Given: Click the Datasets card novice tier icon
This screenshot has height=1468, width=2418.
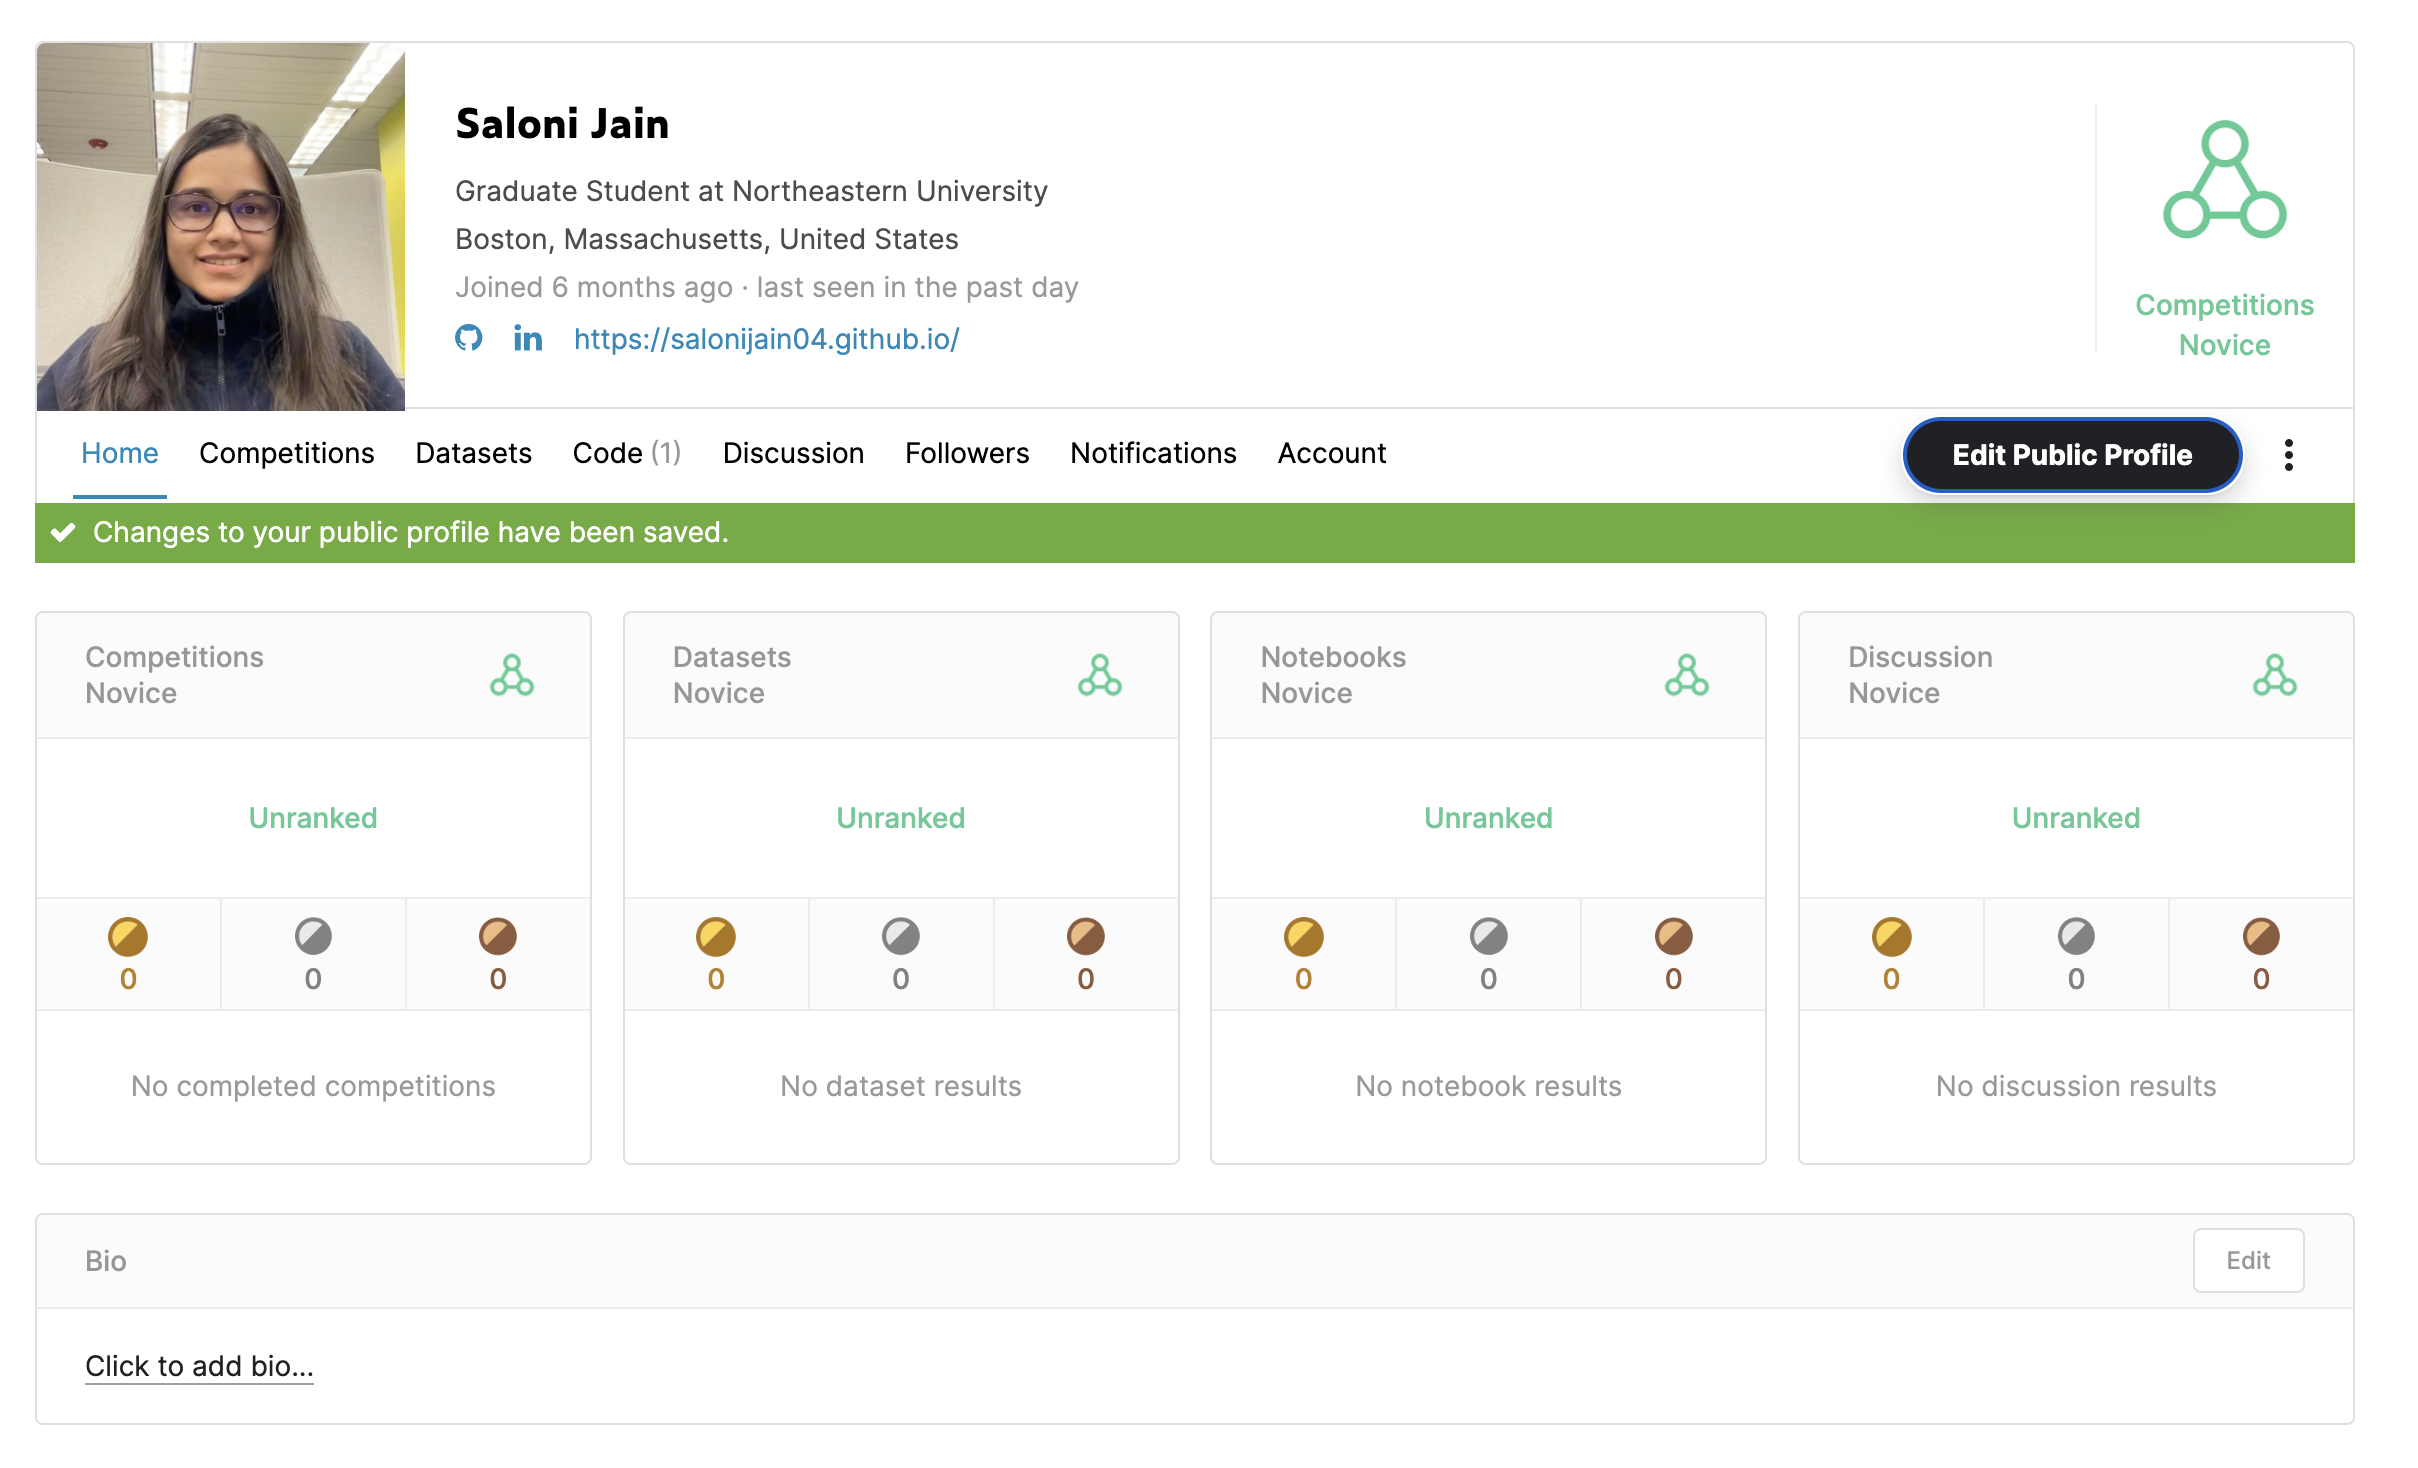Looking at the screenshot, I should [1099, 676].
